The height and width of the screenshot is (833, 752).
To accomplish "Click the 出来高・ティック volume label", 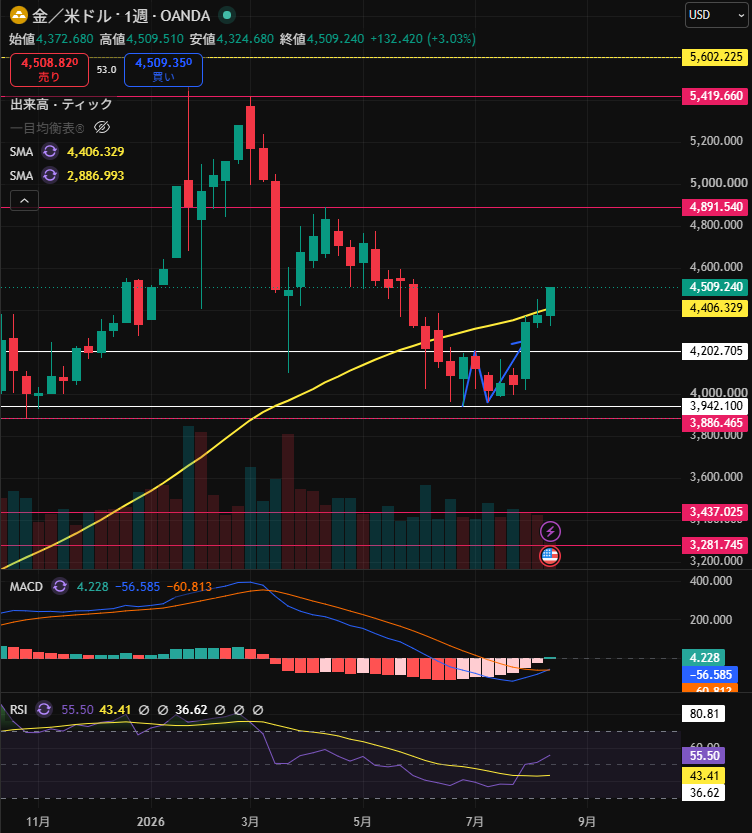I will coord(61,104).
